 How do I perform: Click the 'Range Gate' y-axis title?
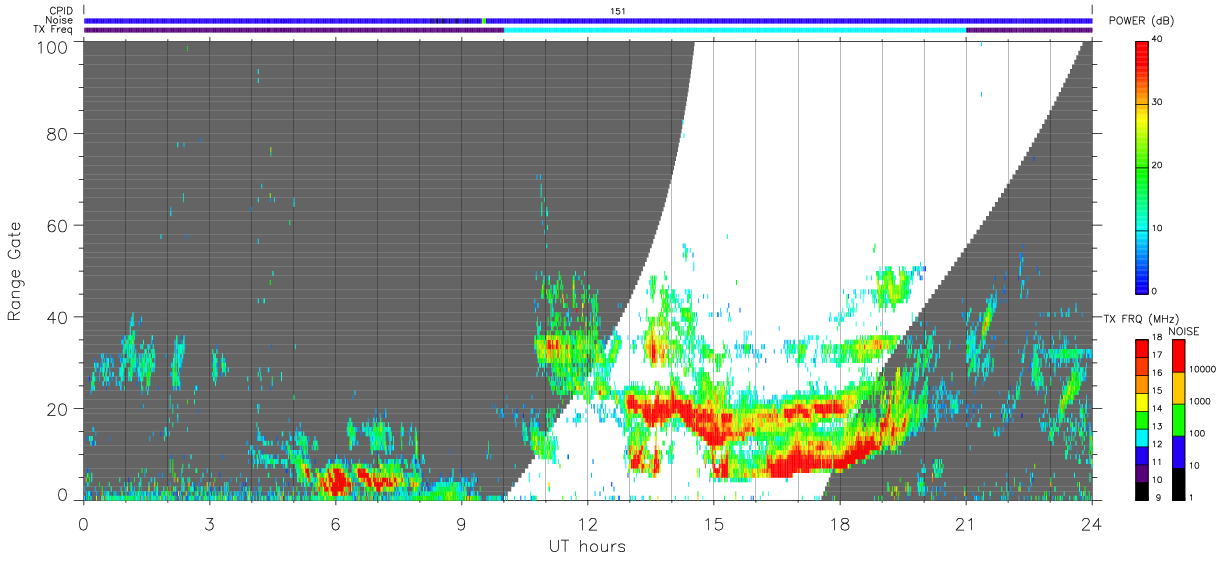[x=15, y=272]
